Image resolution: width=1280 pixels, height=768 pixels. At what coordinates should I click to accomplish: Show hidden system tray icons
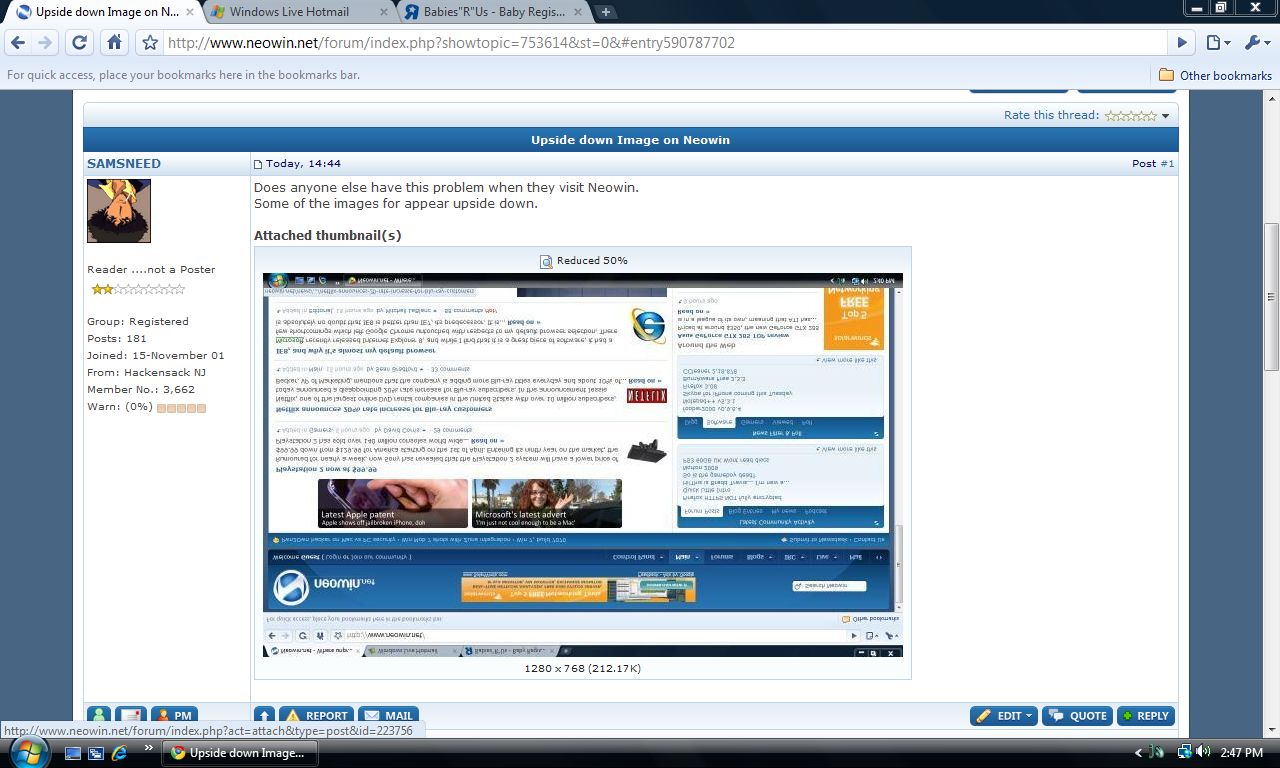coord(1138,753)
